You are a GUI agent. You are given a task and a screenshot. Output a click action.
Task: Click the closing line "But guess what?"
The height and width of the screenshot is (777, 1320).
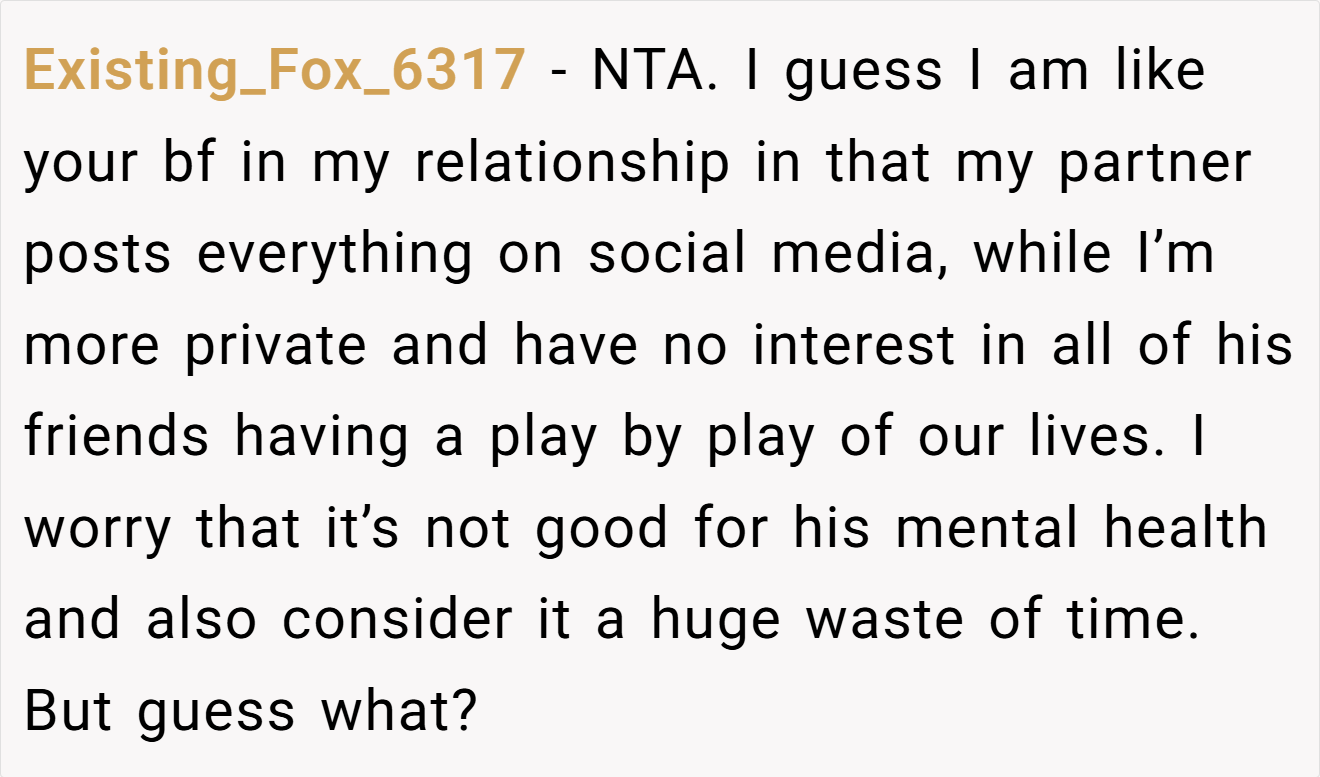pyautogui.click(x=248, y=713)
